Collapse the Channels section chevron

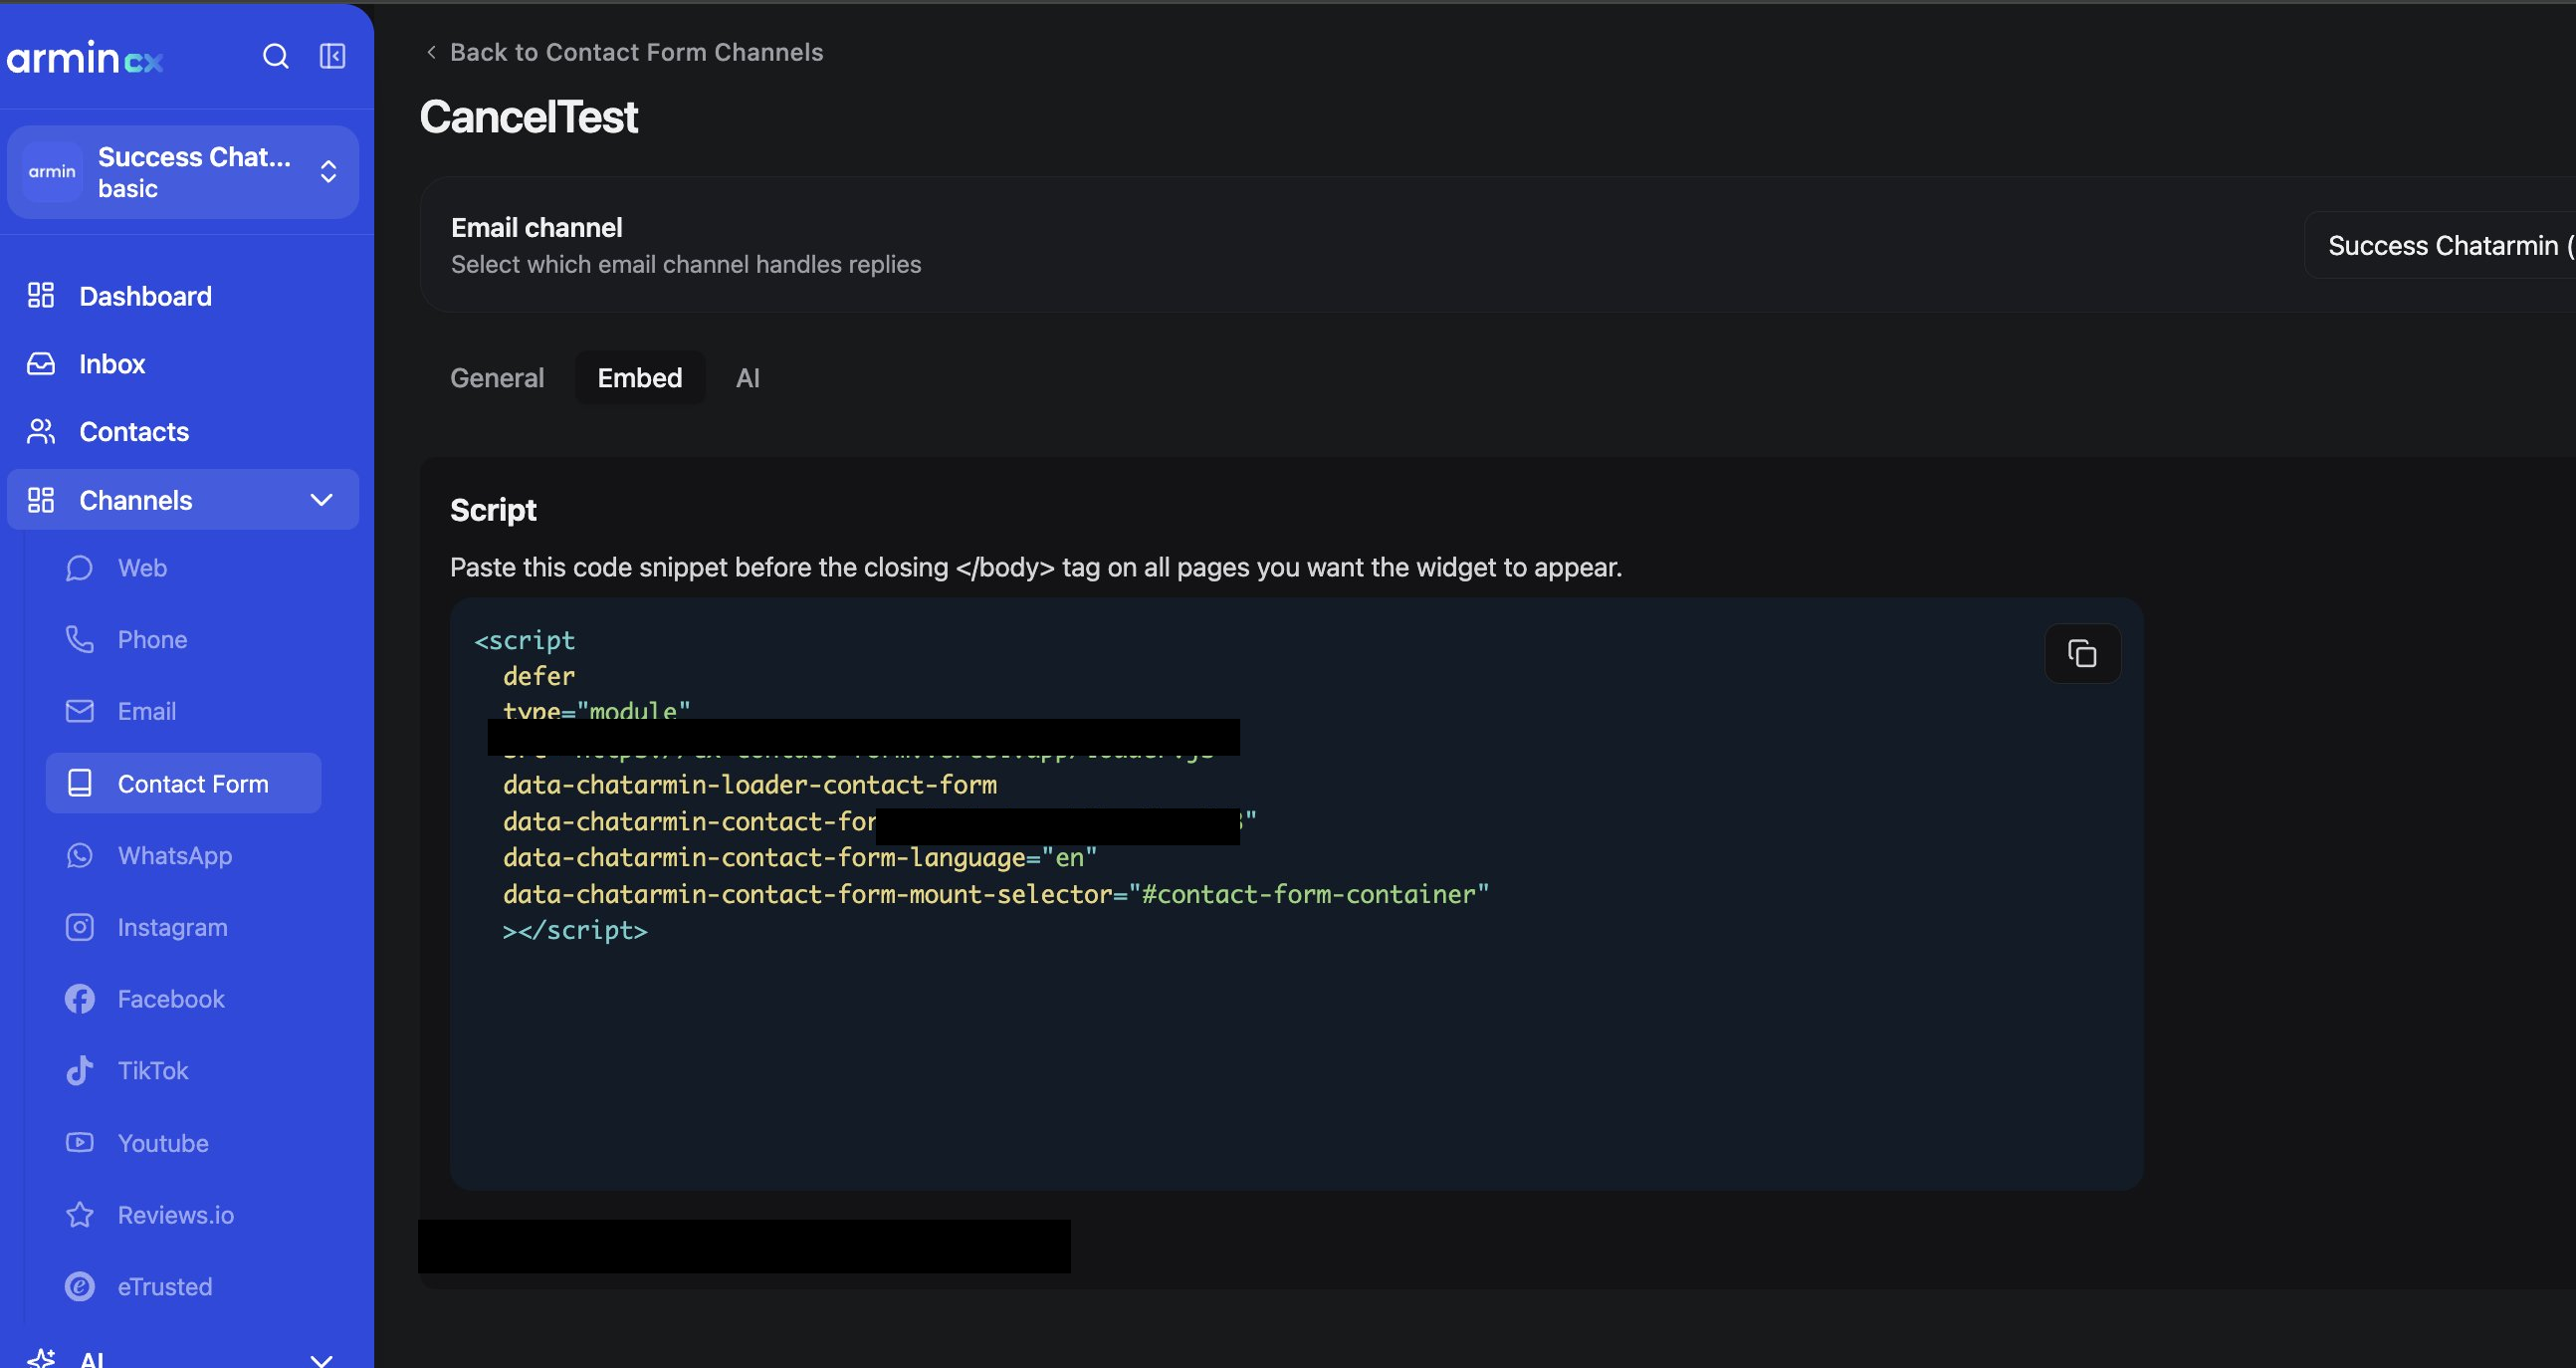click(x=321, y=499)
